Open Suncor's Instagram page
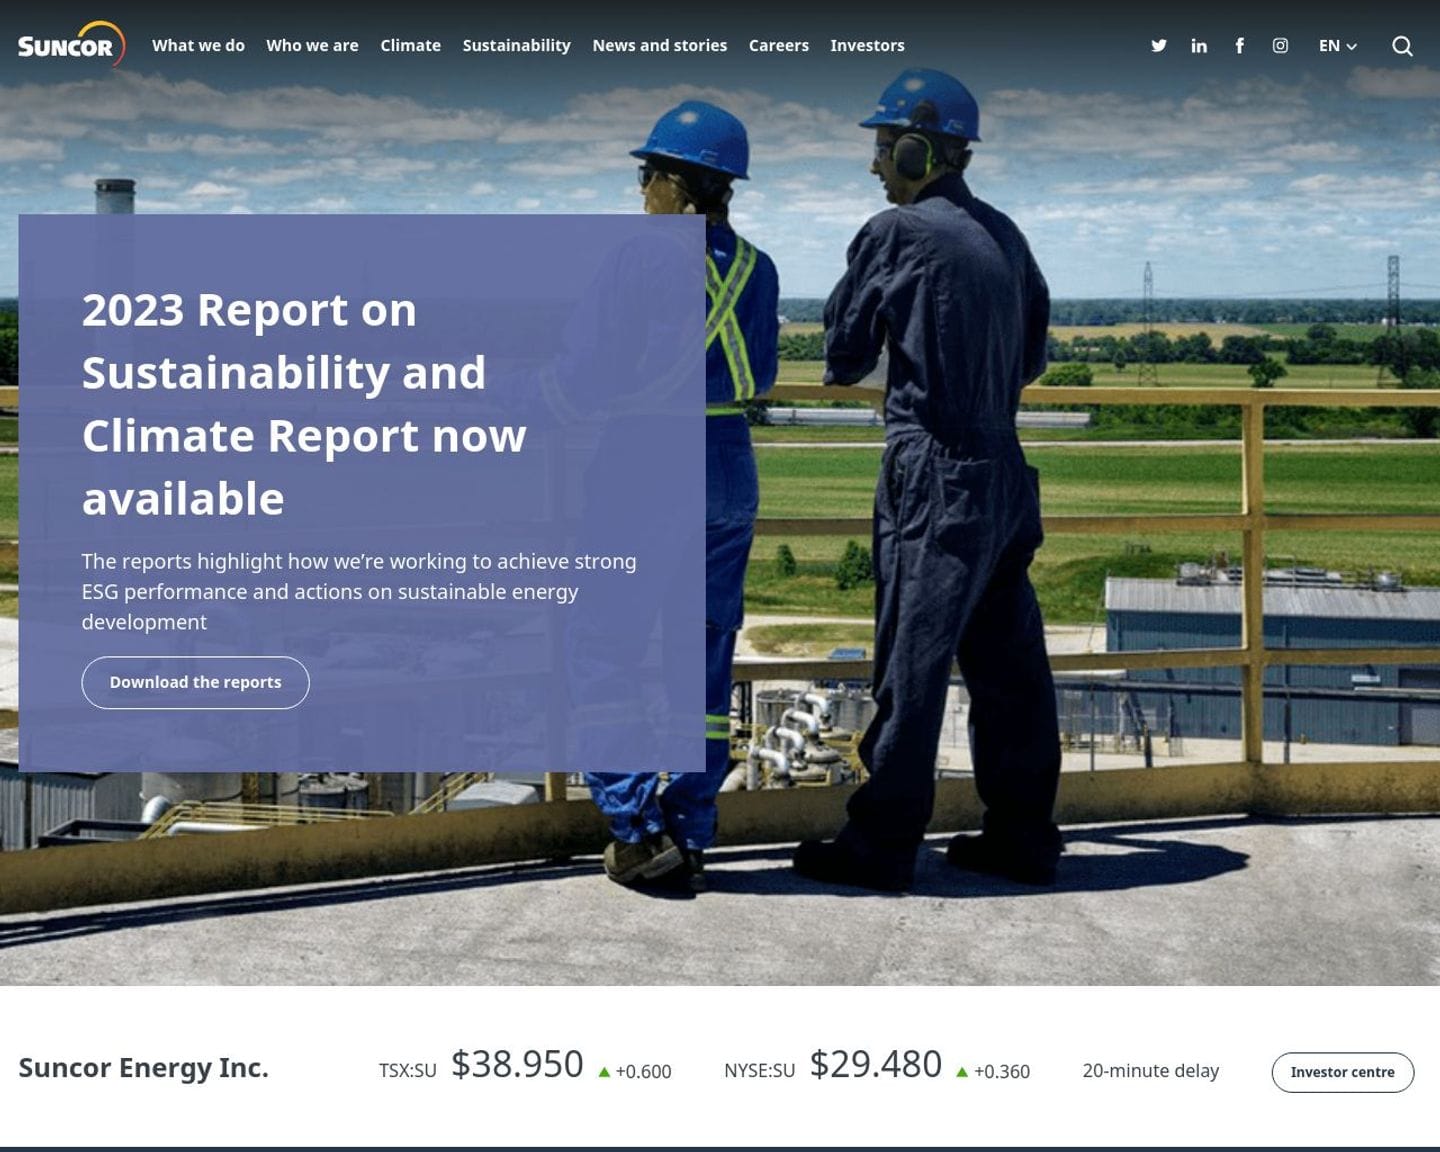The height and width of the screenshot is (1152, 1440). point(1280,46)
